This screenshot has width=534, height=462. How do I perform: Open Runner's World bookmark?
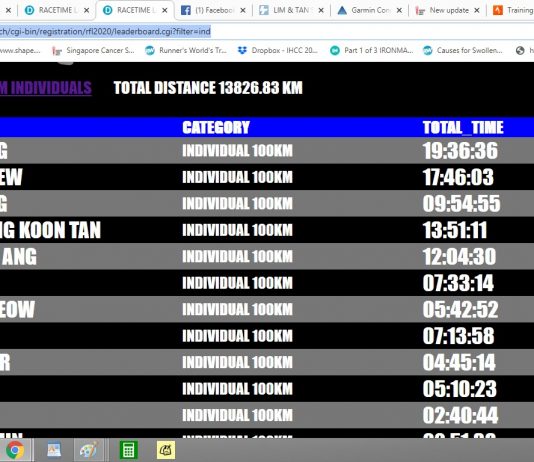tap(186, 50)
